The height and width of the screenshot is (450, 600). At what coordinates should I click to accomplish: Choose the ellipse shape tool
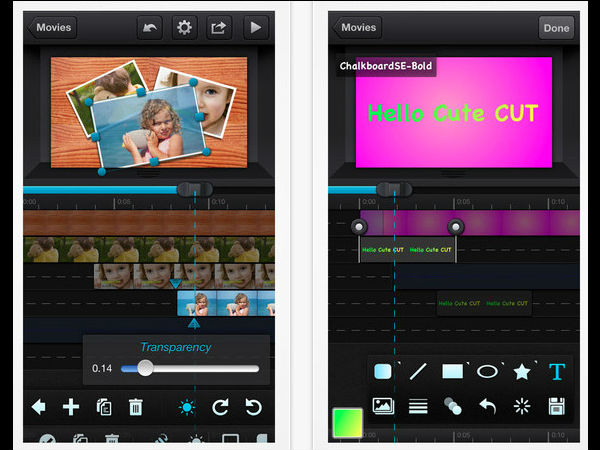click(487, 371)
